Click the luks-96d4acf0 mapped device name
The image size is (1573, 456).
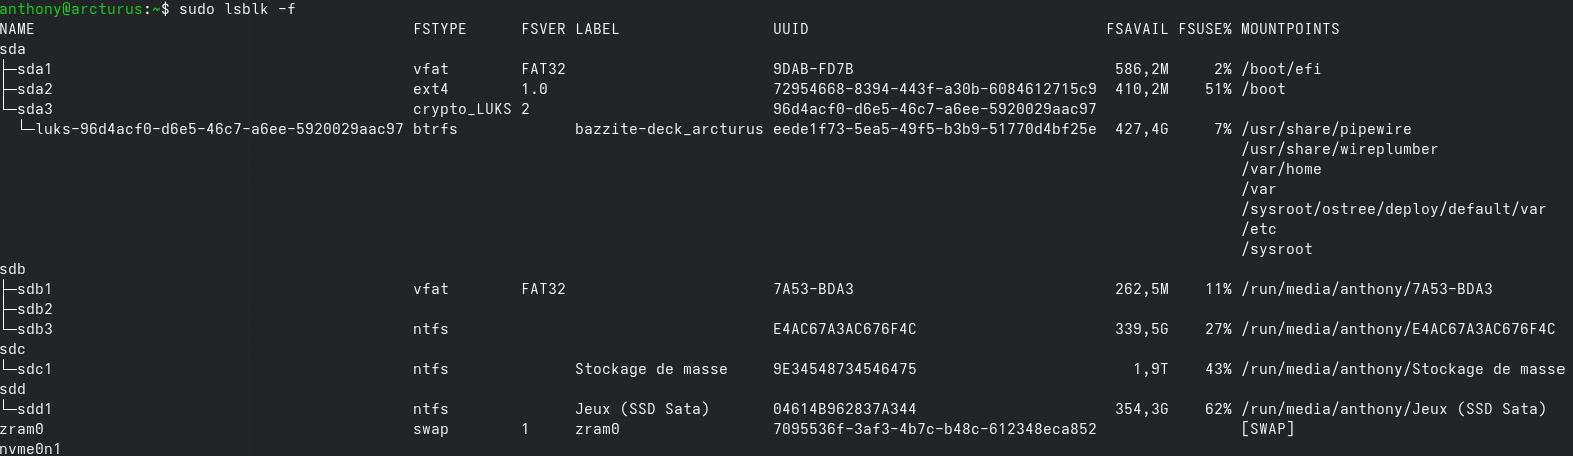tap(219, 129)
